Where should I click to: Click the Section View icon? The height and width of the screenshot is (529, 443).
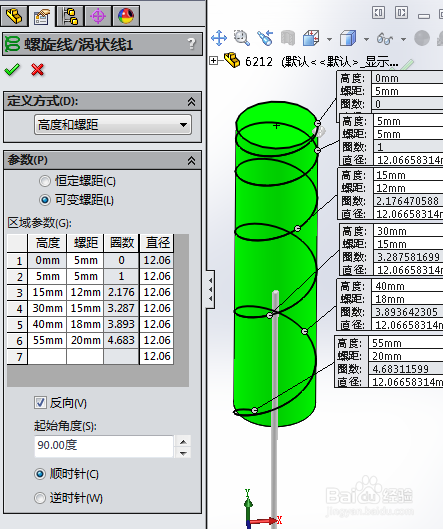[288, 38]
